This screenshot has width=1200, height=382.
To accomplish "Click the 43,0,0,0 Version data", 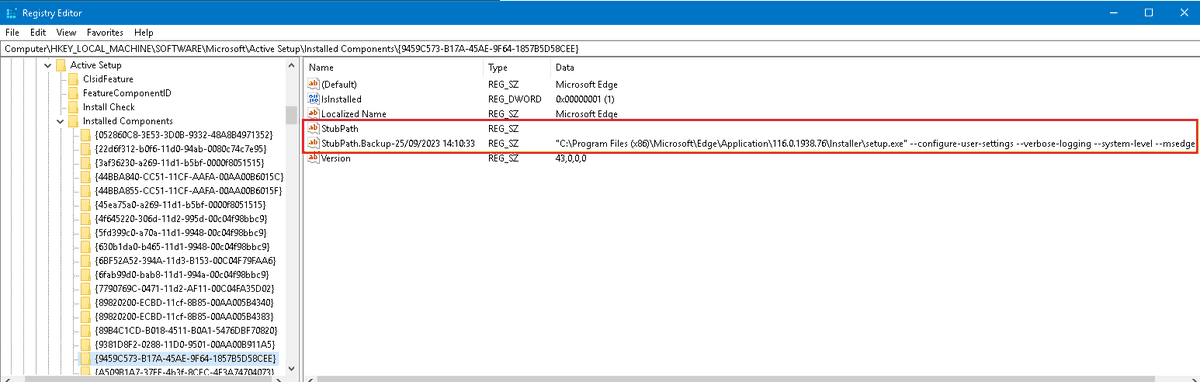I will (571, 158).
